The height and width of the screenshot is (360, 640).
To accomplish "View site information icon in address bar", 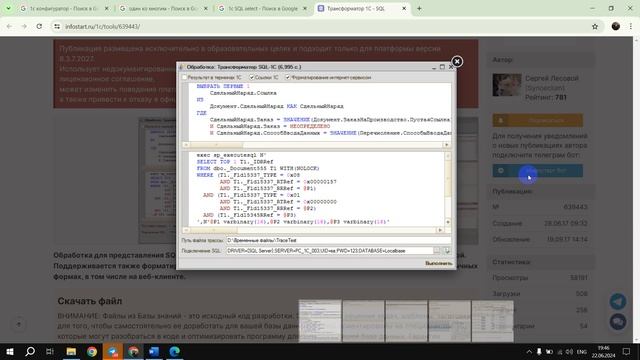I will tap(57, 27).
